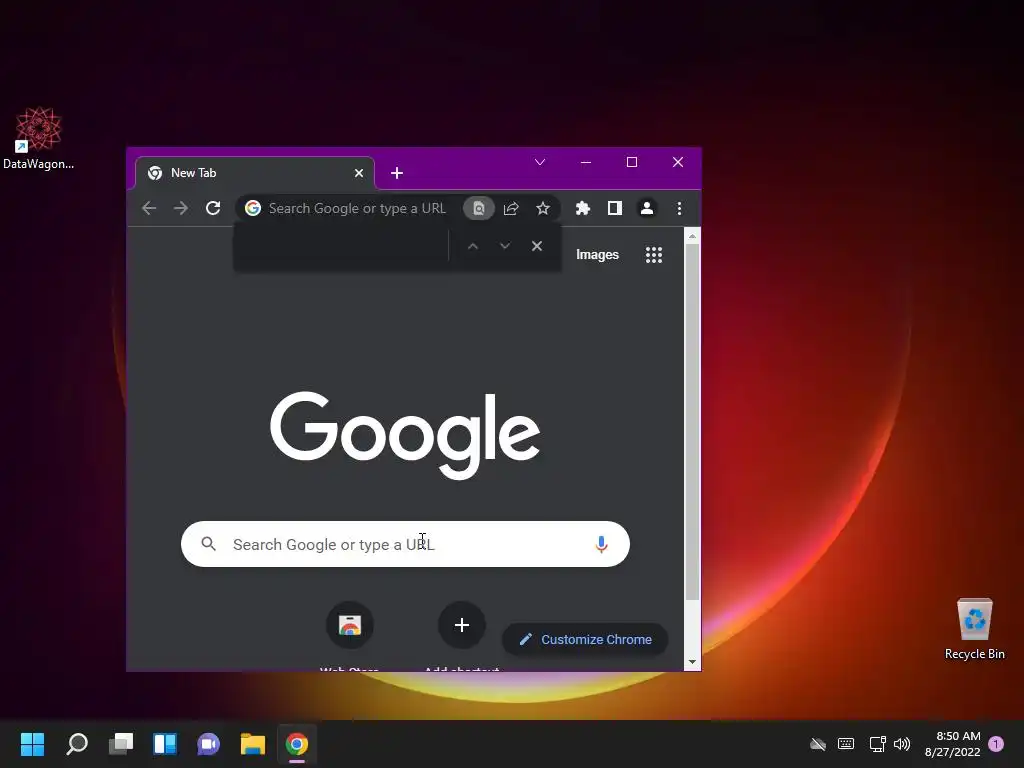
Task: Focus the Chrome address bar
Action: (x=357, y=208)
